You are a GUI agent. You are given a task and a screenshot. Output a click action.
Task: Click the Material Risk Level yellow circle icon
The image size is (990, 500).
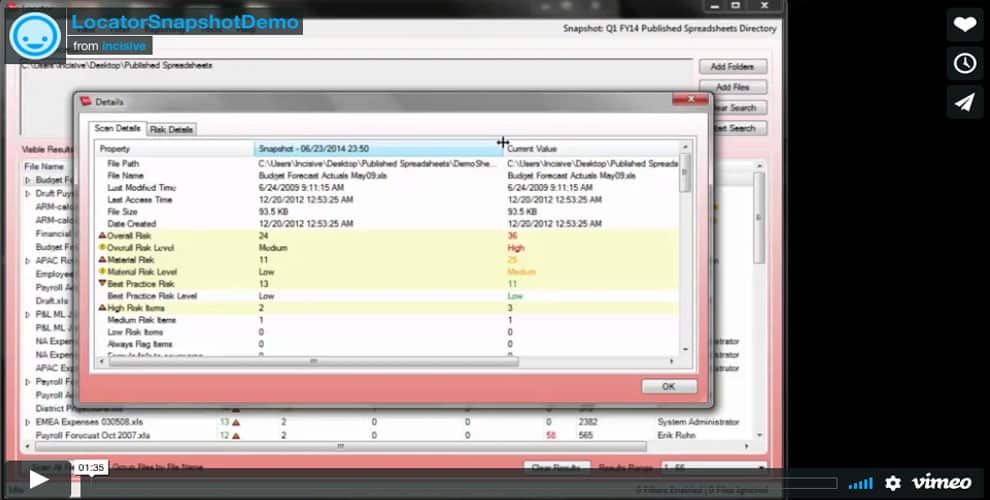coord(102,271)
